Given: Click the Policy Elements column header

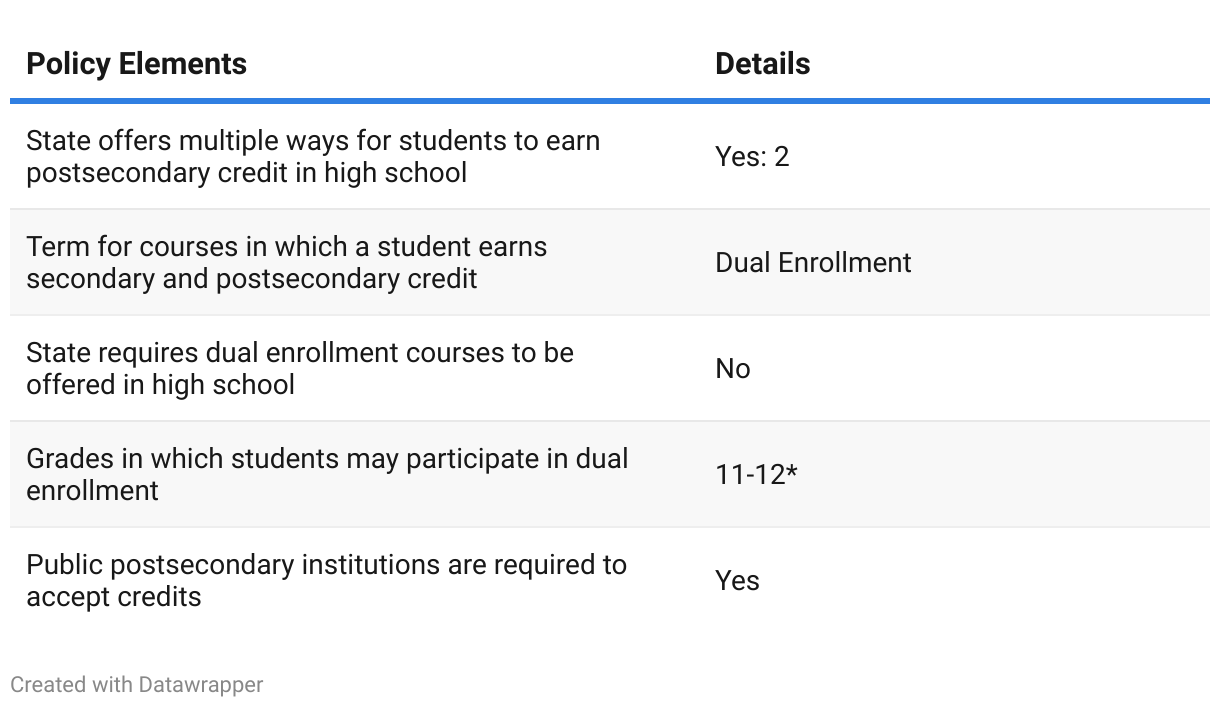Looking at the screenshot, I should (x=136, y=64).
